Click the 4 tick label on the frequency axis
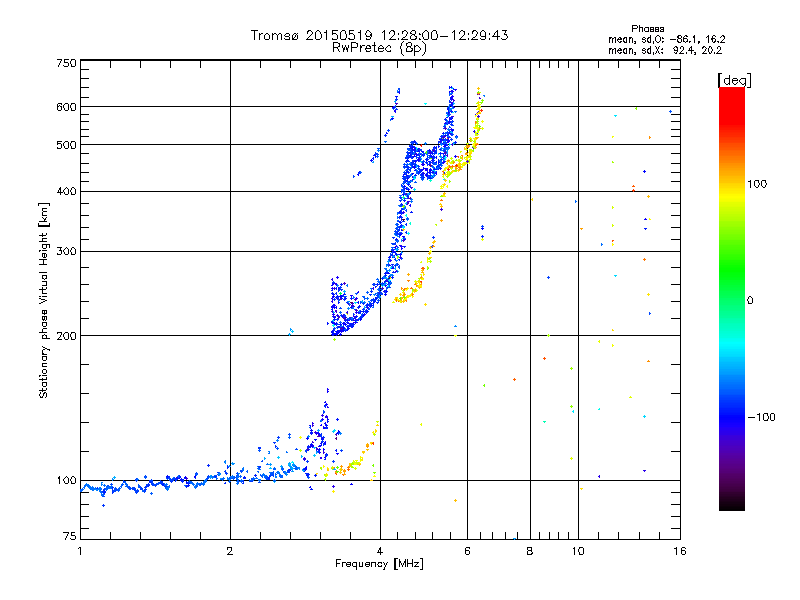800x600 pixels. click(380, 551)
